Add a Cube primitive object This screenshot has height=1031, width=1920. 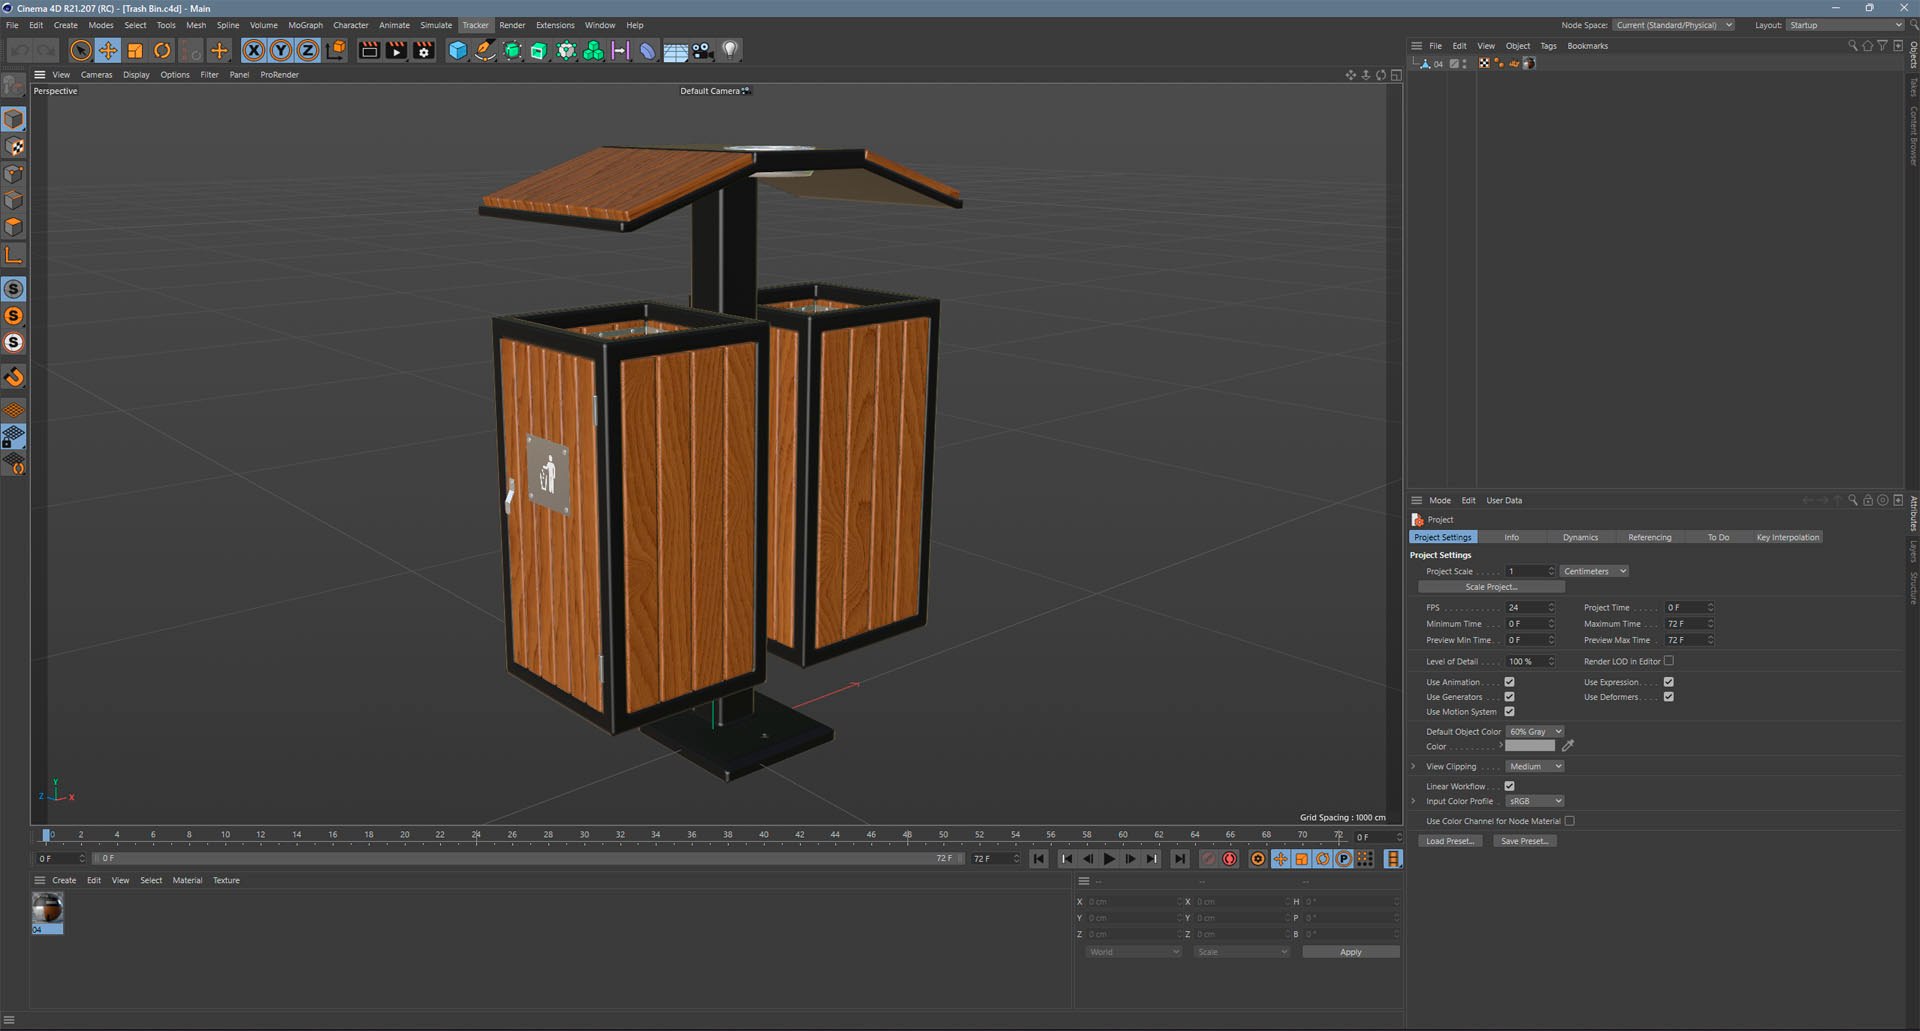click(x=458, y=50)
